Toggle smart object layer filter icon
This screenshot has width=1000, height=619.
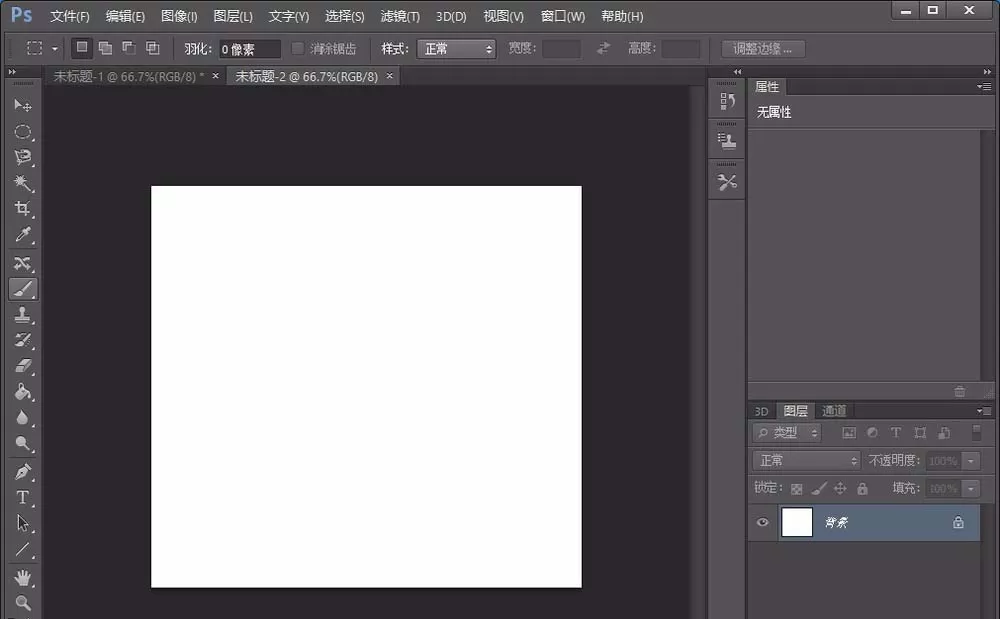click(x=945, y=433)
